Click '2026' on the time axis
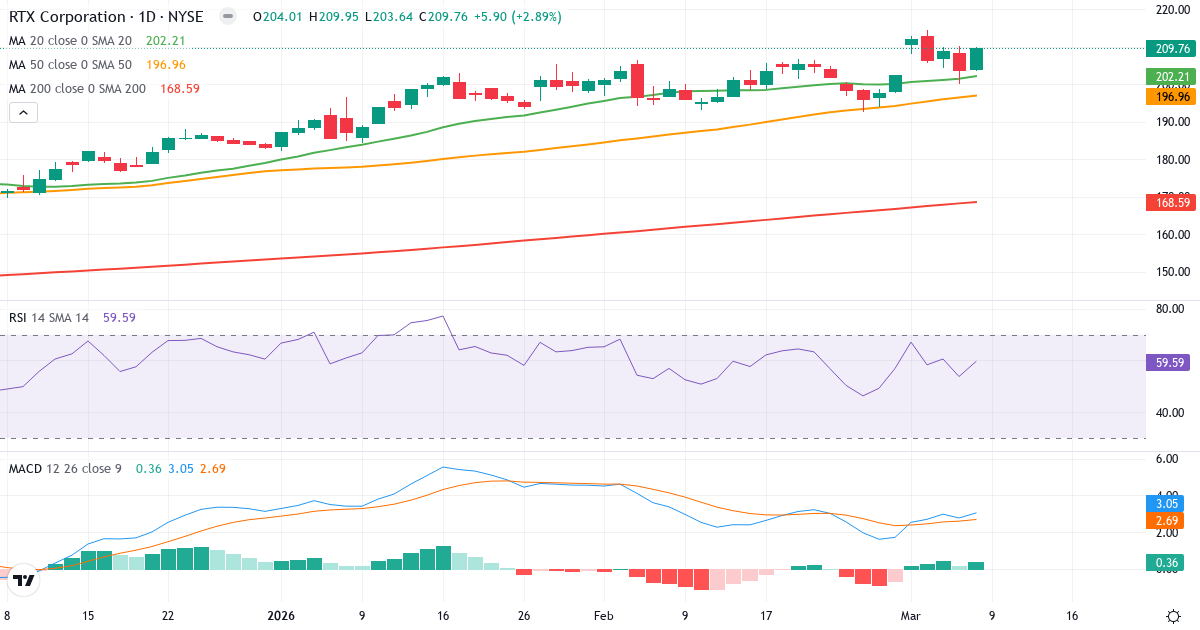1200x630 pixels. click(x=280, y=616)
